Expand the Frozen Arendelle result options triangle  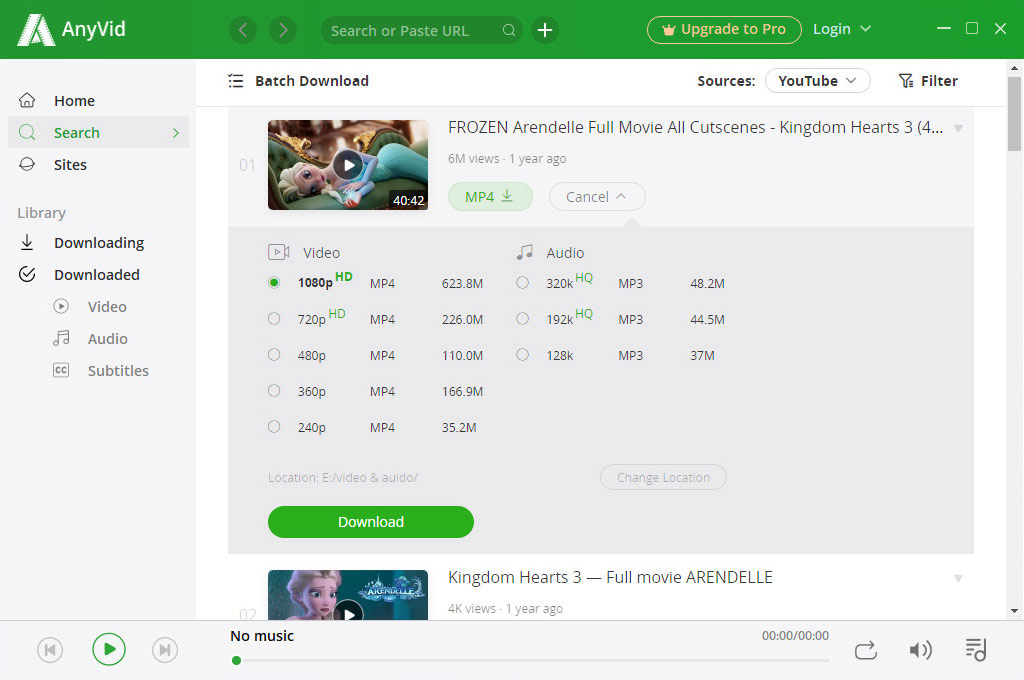(958, 128)
